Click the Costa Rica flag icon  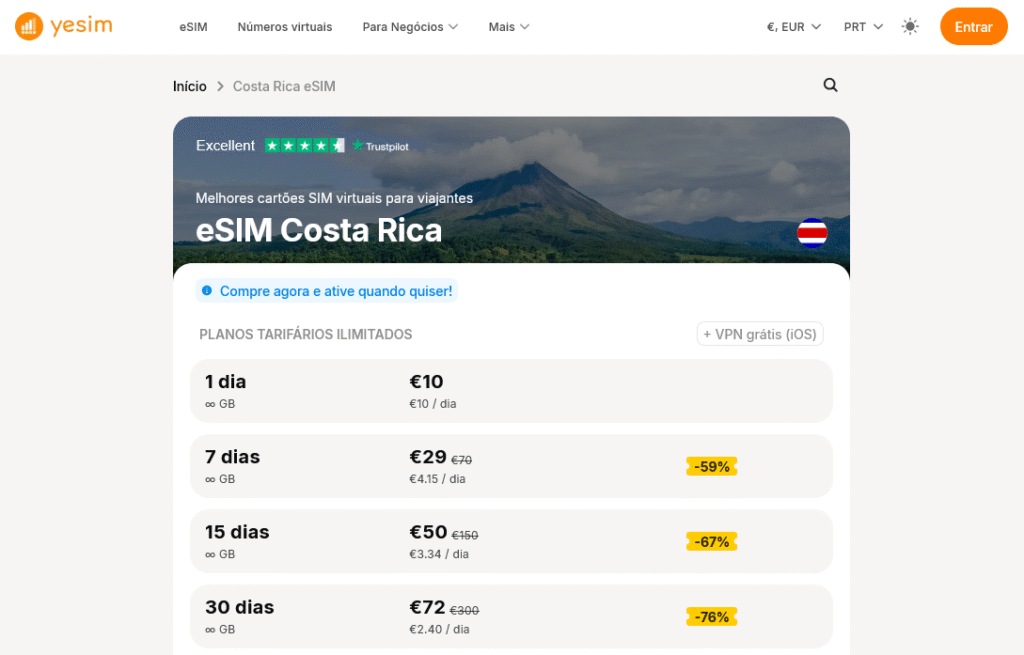point(813,232)
